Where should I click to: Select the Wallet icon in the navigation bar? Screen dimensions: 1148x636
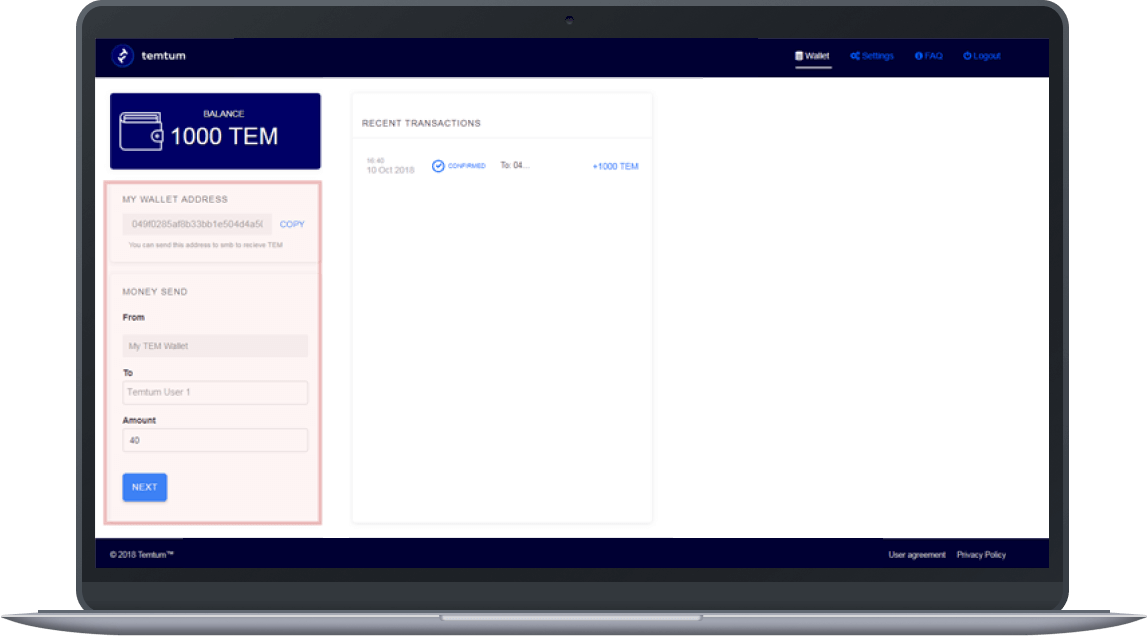point(797,55)
